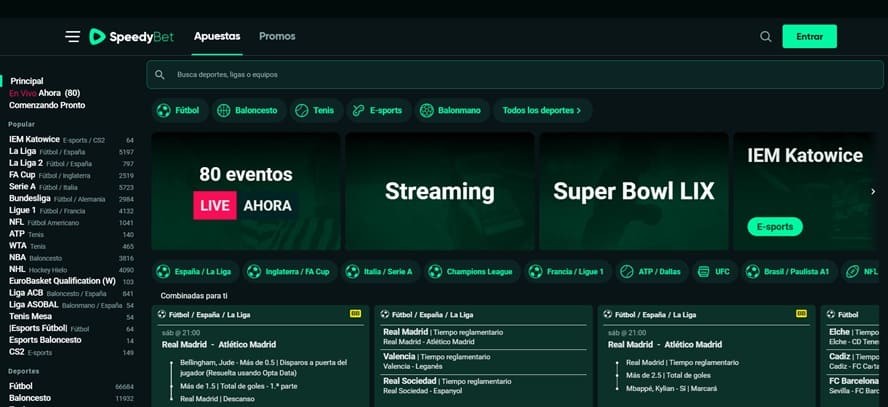Screen dimensions: 888x407
Task: Open NBA Baloncesto in sidebar
Action: [71, 258]
